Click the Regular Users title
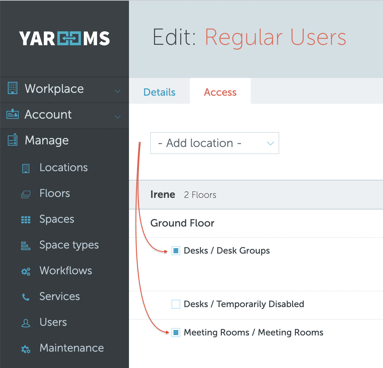Viewport: 383px width, 368px height. tap(275, 37)
